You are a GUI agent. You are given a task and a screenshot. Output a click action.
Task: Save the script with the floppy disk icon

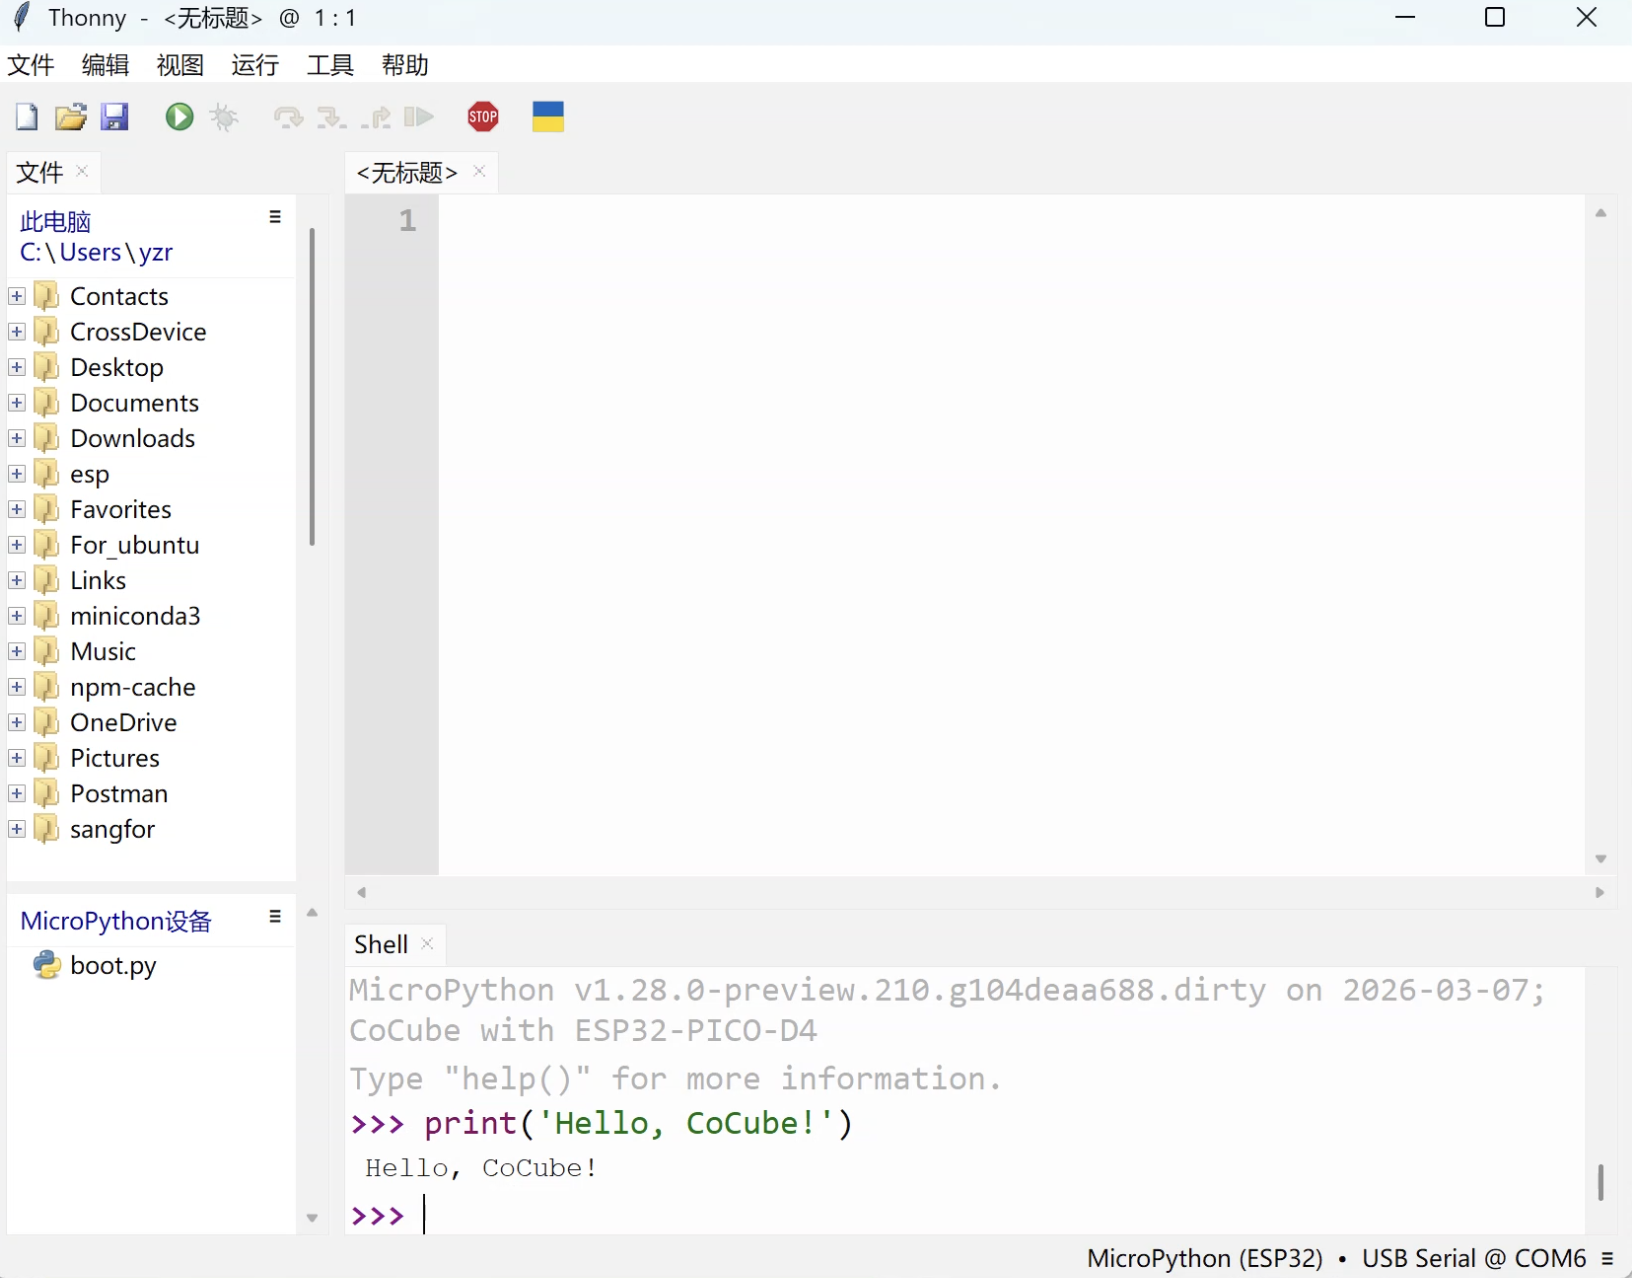click(114, 117)
